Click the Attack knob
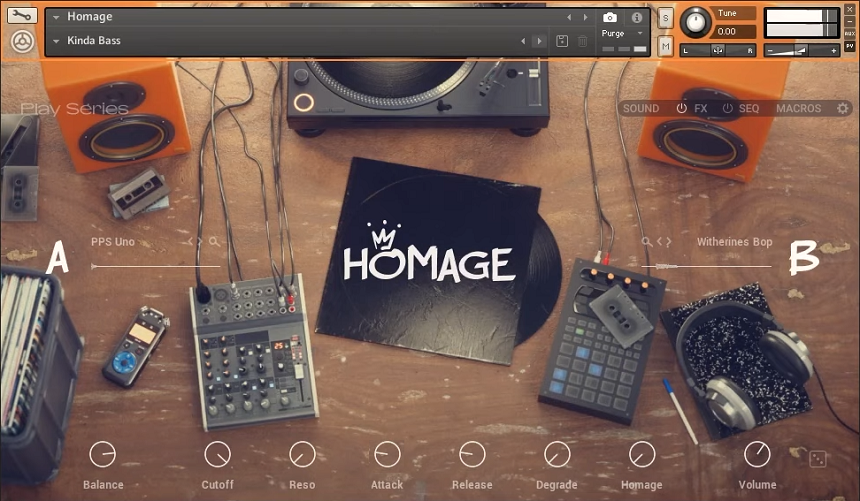Screen dimensions: 860x501 [x=387, y=454]
